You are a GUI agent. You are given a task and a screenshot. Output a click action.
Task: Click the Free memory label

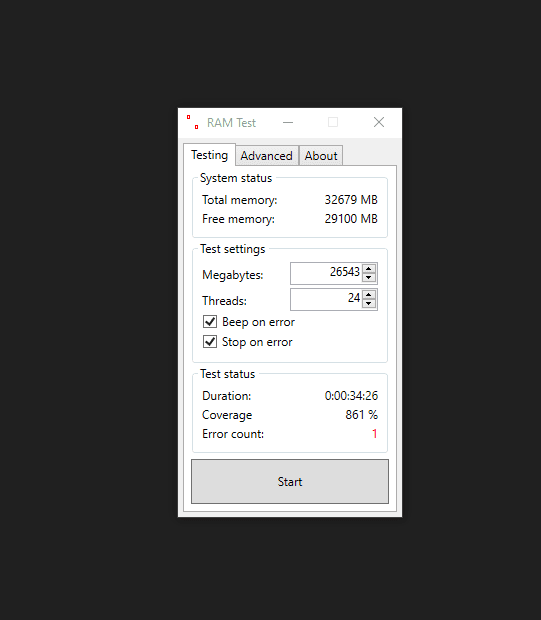pos(238,219)
